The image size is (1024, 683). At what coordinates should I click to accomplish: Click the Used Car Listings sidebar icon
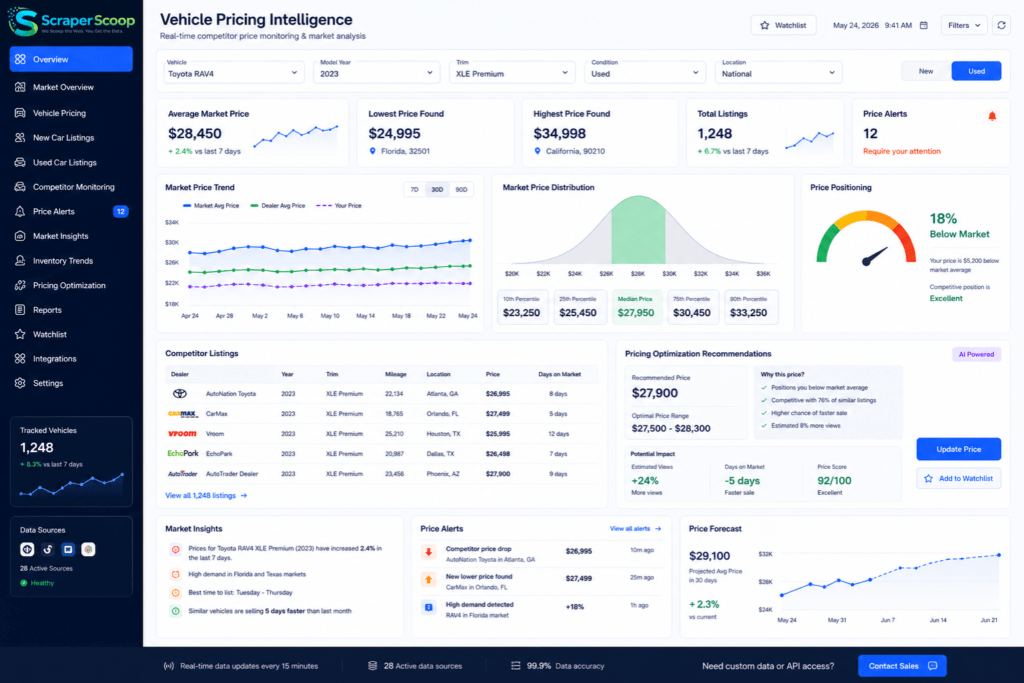click(20, 162)
